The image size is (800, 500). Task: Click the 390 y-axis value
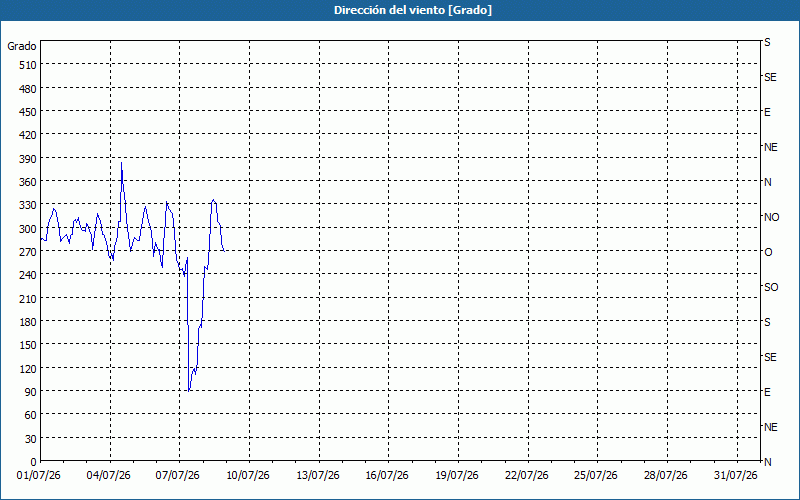tap(28, 159)
